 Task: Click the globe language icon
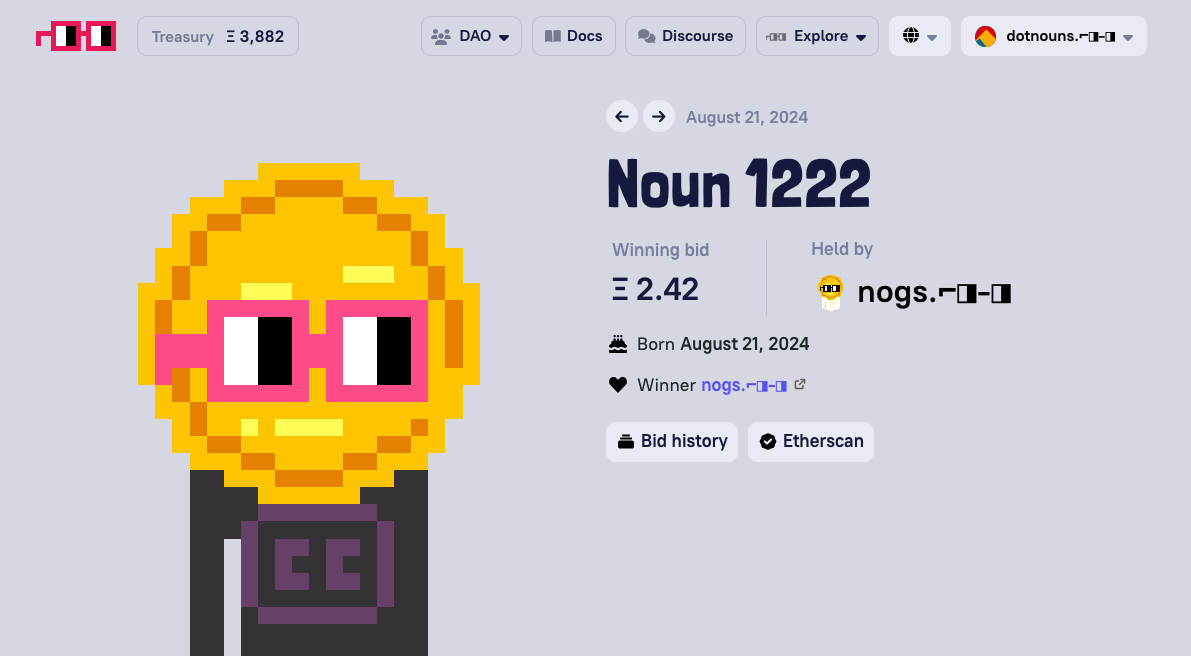click(911, 36)
